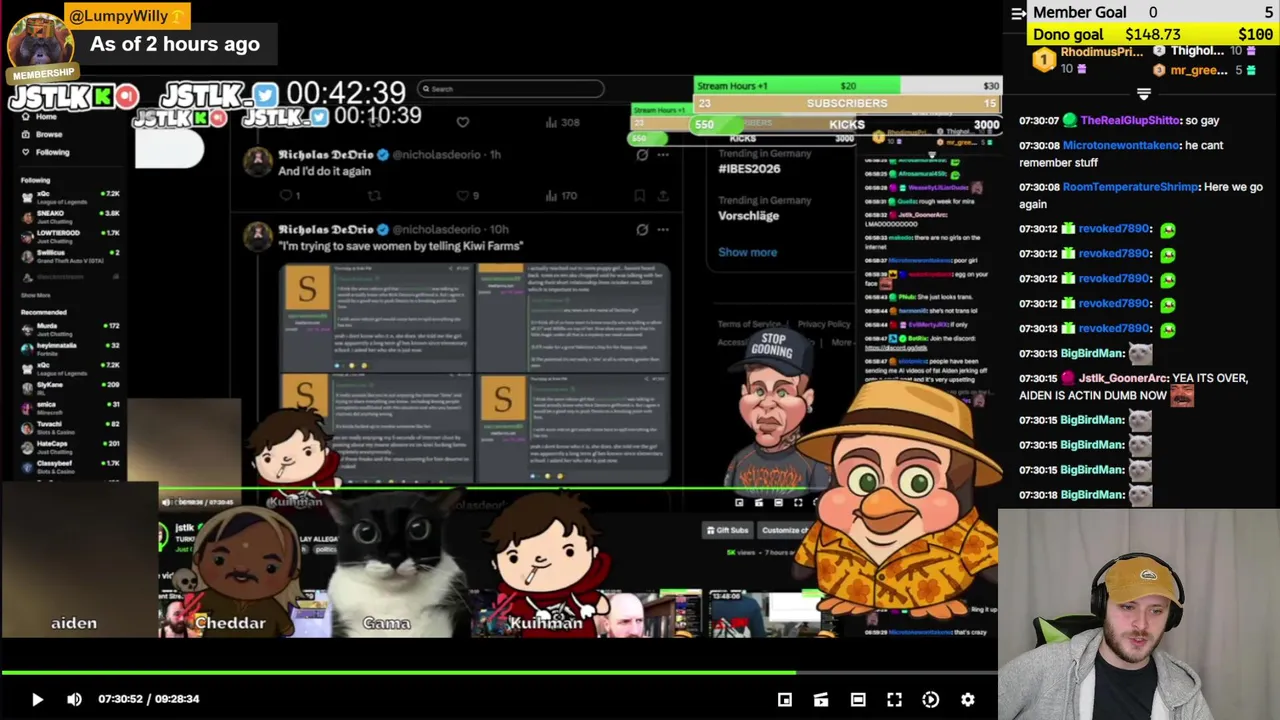Open Thighol... second place gifter entry
1280x720 pixels.
tap(1197, 51)
